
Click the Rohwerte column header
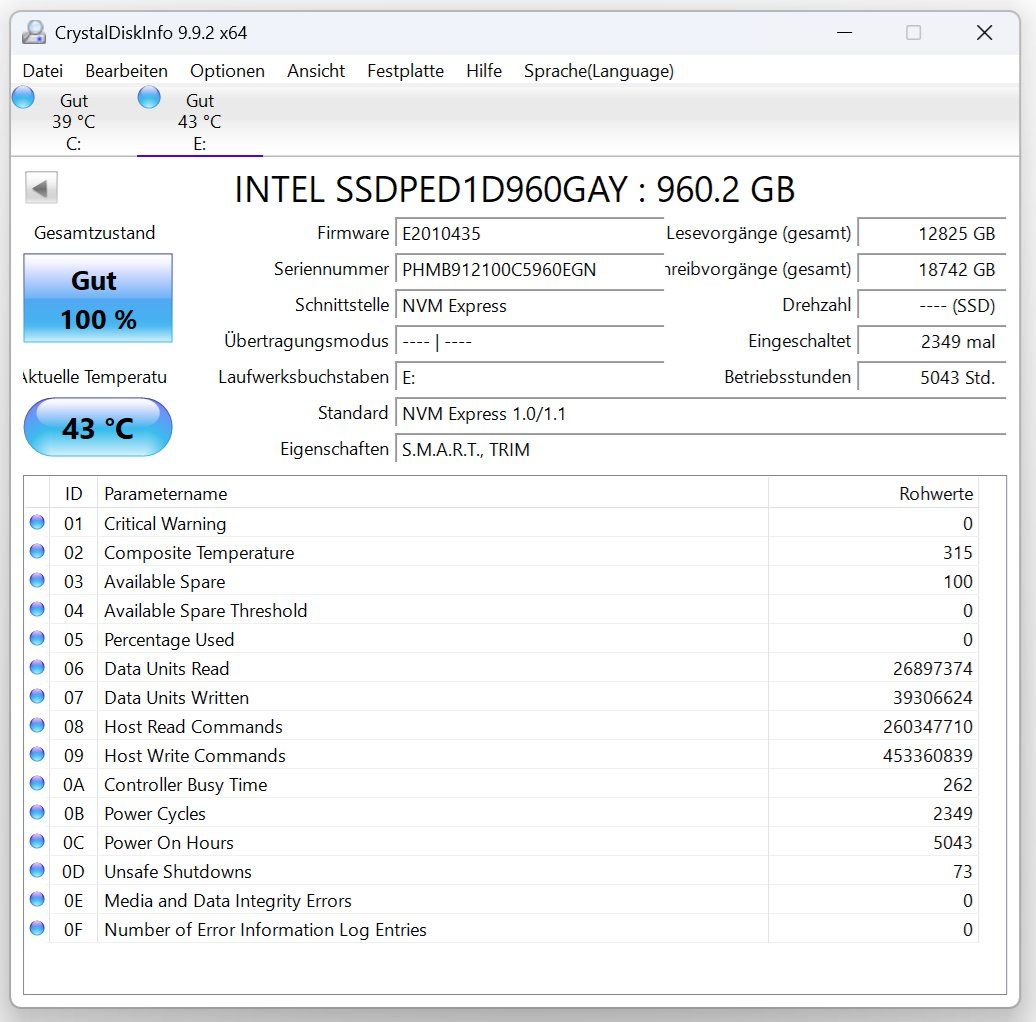click(873, 493)
